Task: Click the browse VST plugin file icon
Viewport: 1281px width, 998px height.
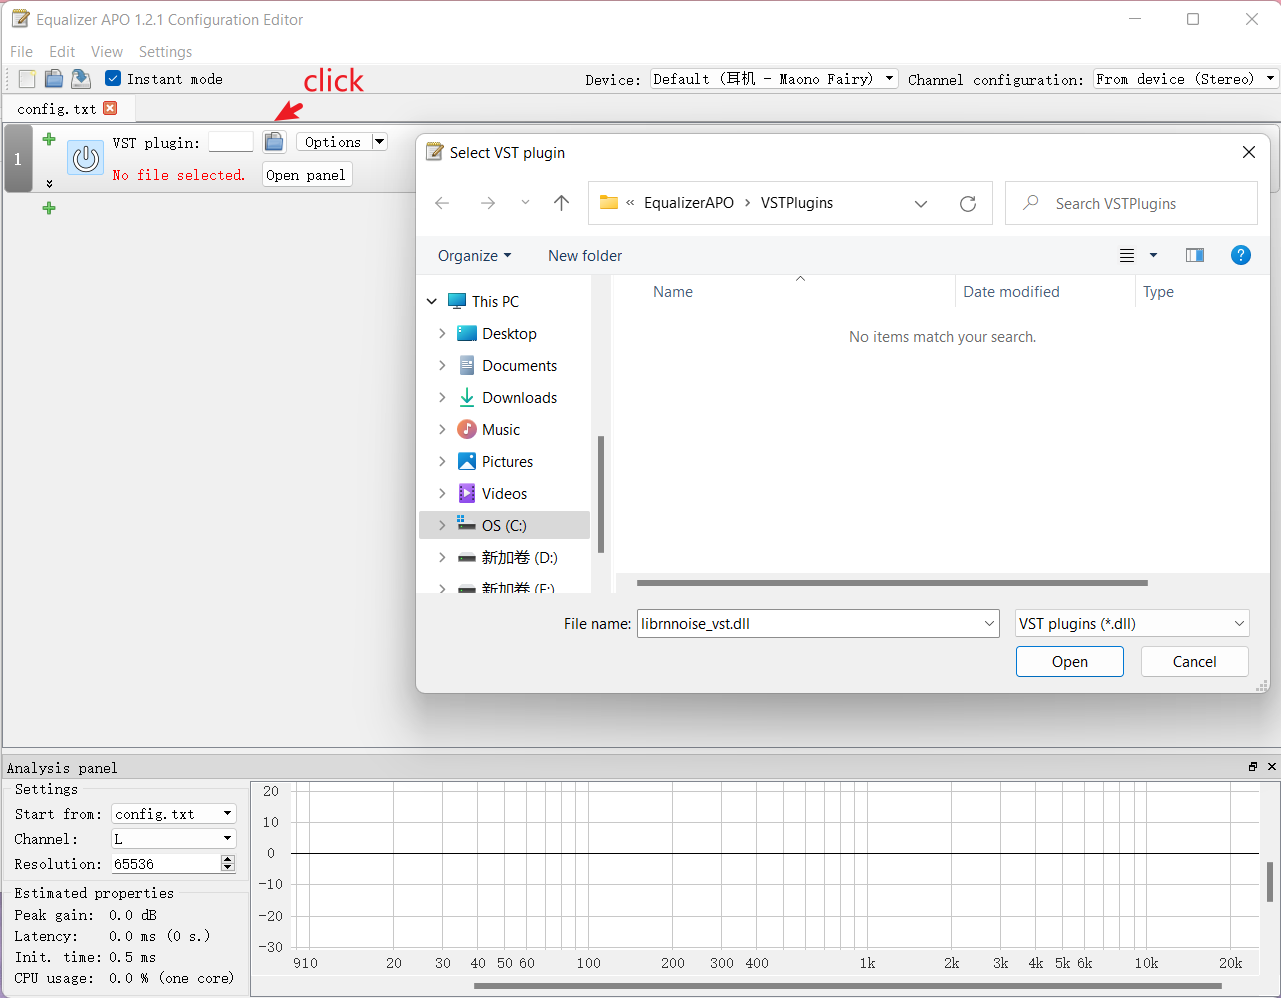Action: coord(274,142)
